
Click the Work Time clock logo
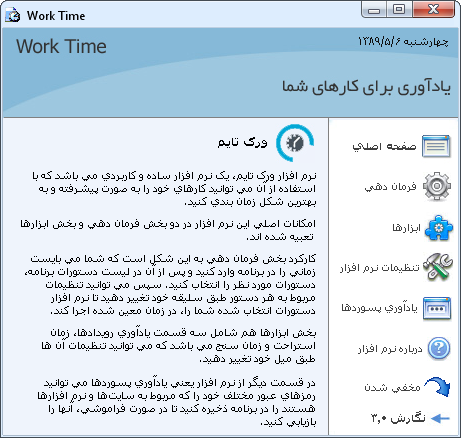(x=295, y=143)
